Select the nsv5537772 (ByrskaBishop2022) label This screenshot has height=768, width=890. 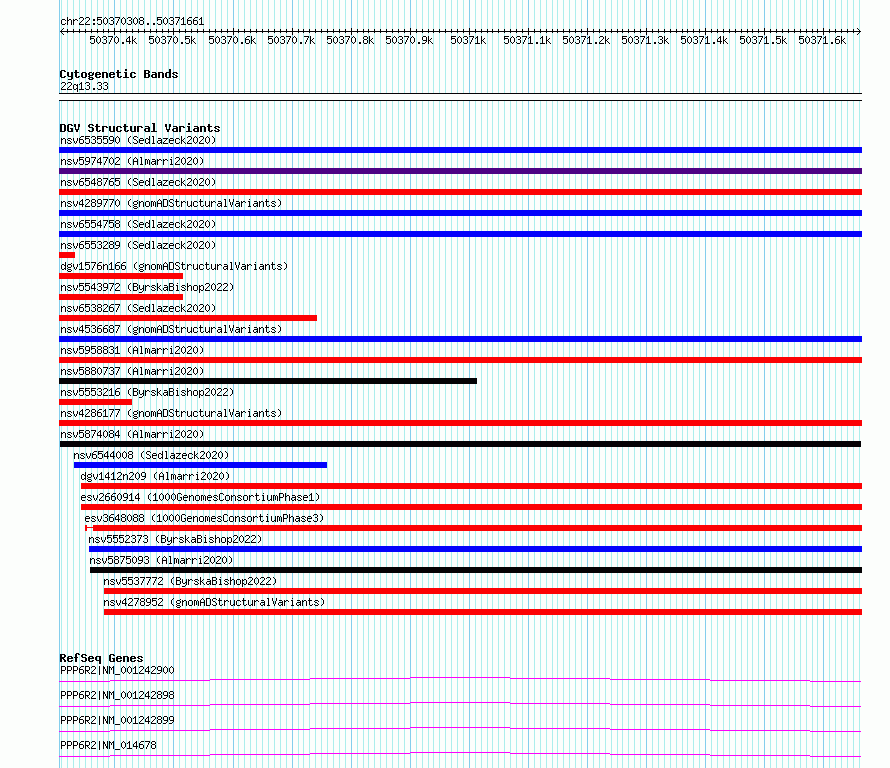[190, 581]
